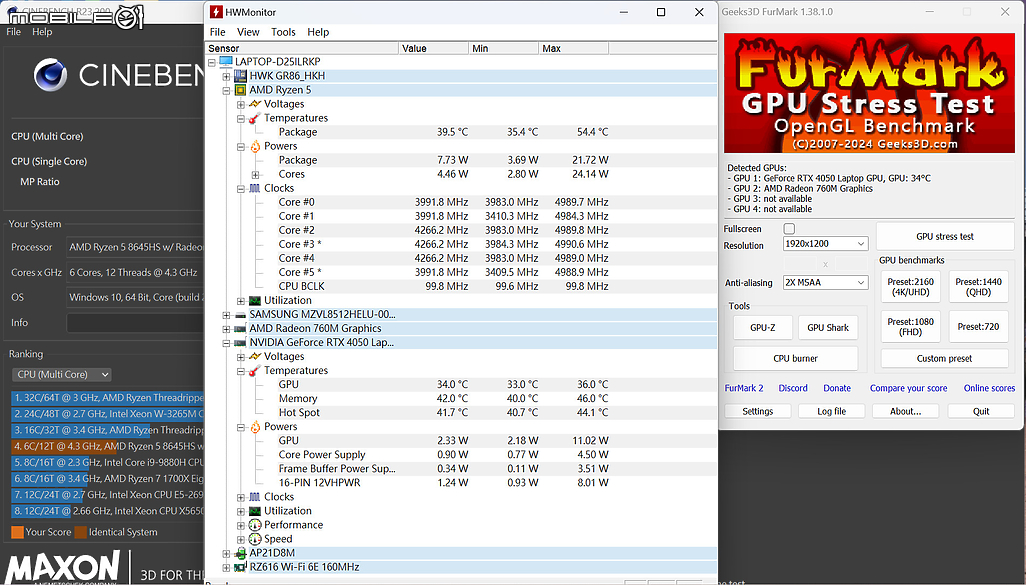The image size is (1026, 585).
Task: Expand the RZ616 Wi-Fi 6E node
Action: click(226, 567)
